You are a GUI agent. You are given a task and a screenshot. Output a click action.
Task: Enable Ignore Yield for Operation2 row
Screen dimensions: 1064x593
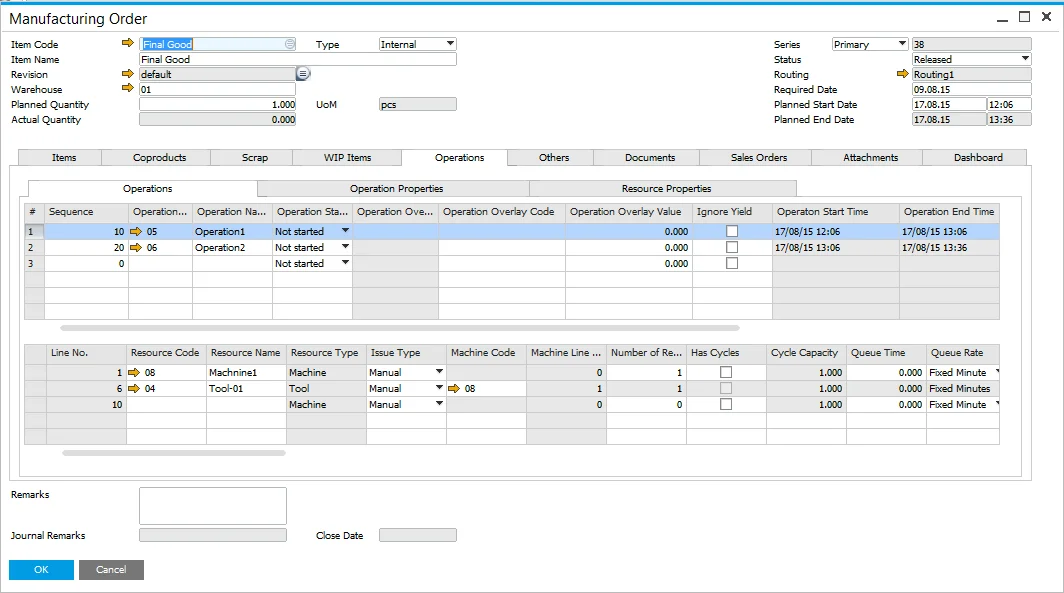tap(732, 247)
